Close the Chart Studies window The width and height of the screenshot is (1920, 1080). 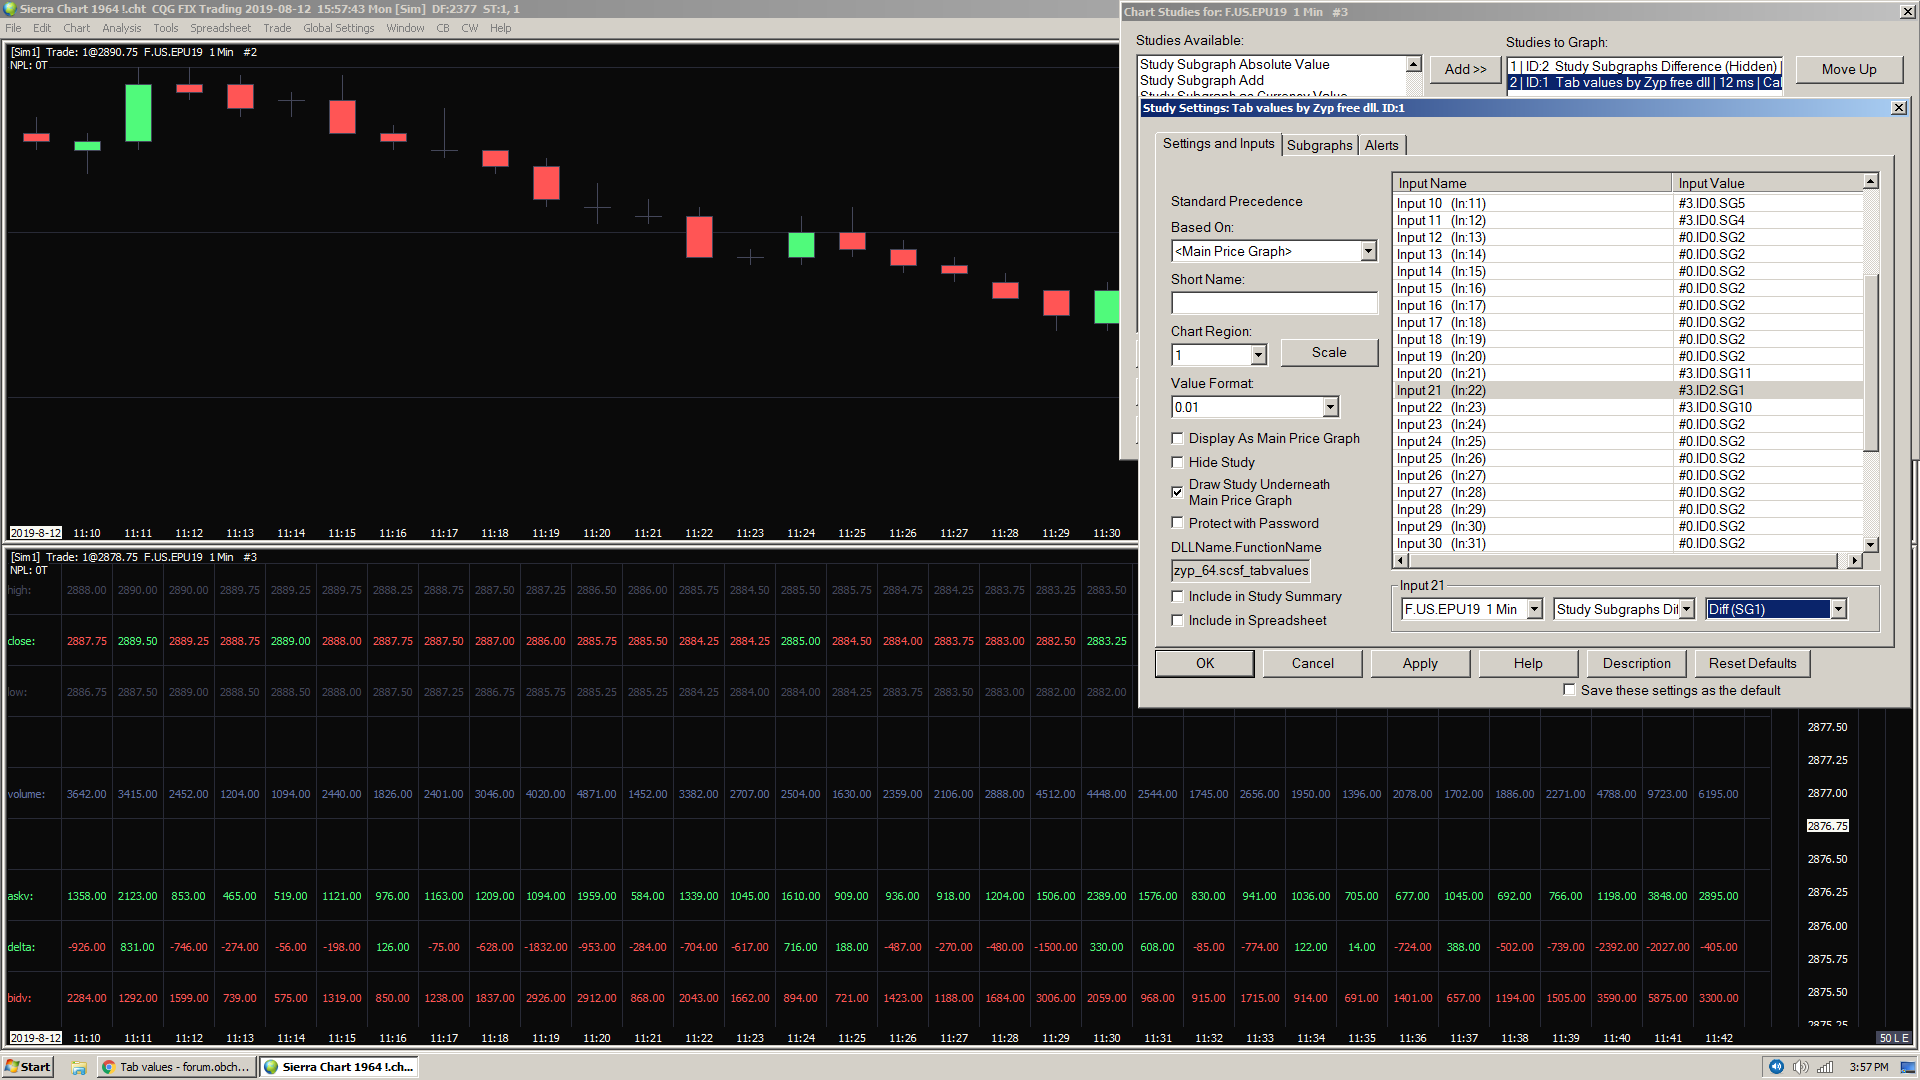coord(1907,12)
